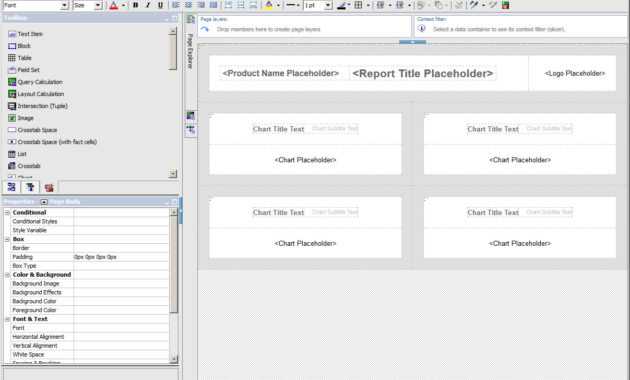Set vertical alignment to bottom
Viewport: 630px width, 380px height.
pyautogui.click(x=253, y=5)
